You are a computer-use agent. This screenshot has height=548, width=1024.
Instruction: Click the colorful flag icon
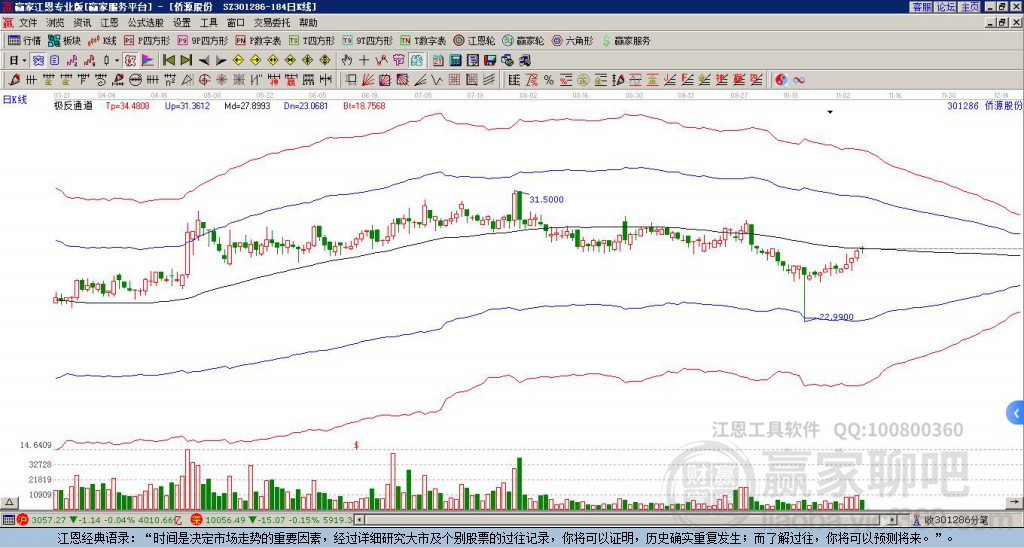[148, 61]
